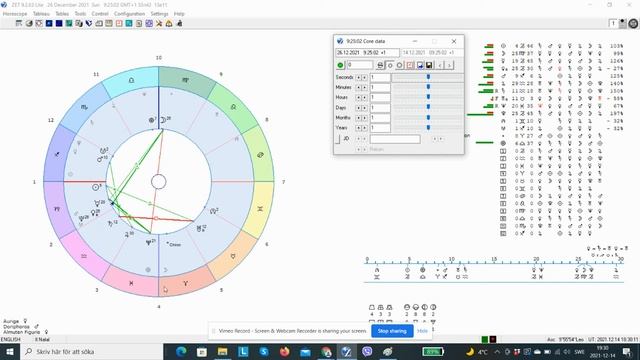Click Stop sharing button

392,331
